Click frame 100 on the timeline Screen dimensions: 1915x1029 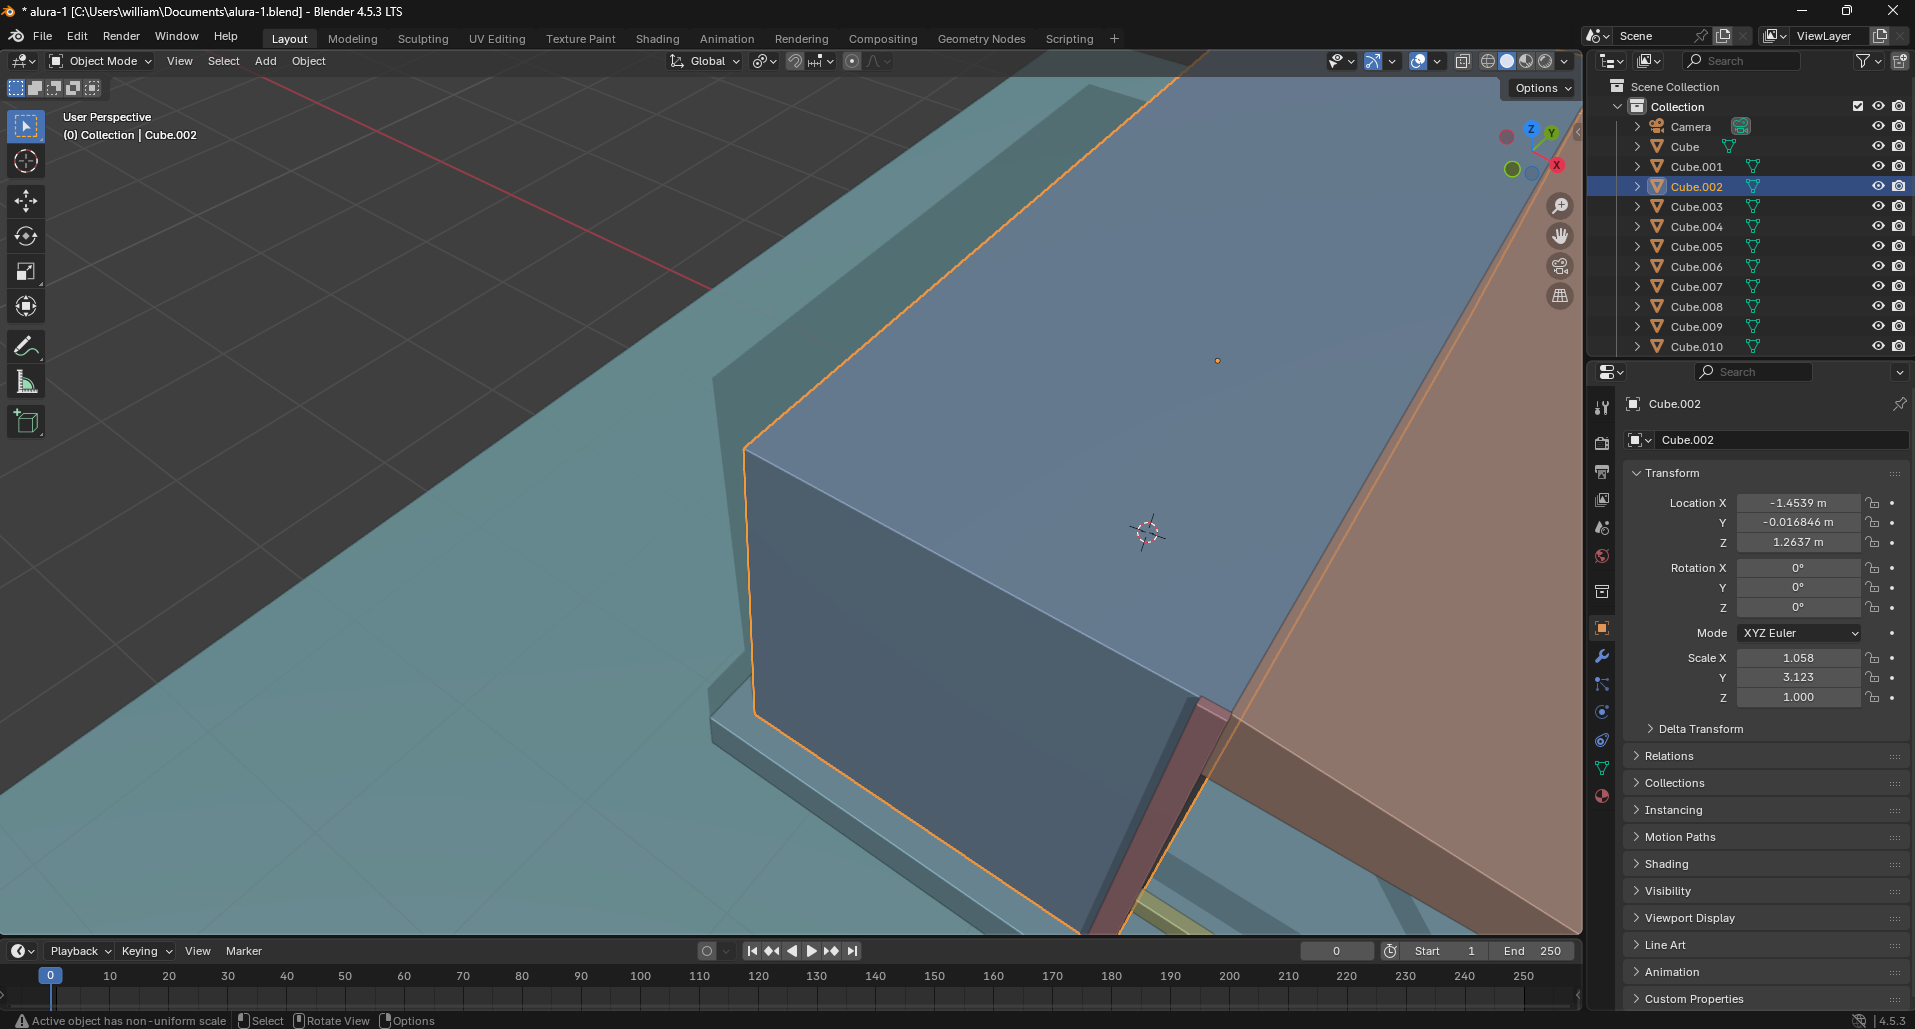coord(640,976)
